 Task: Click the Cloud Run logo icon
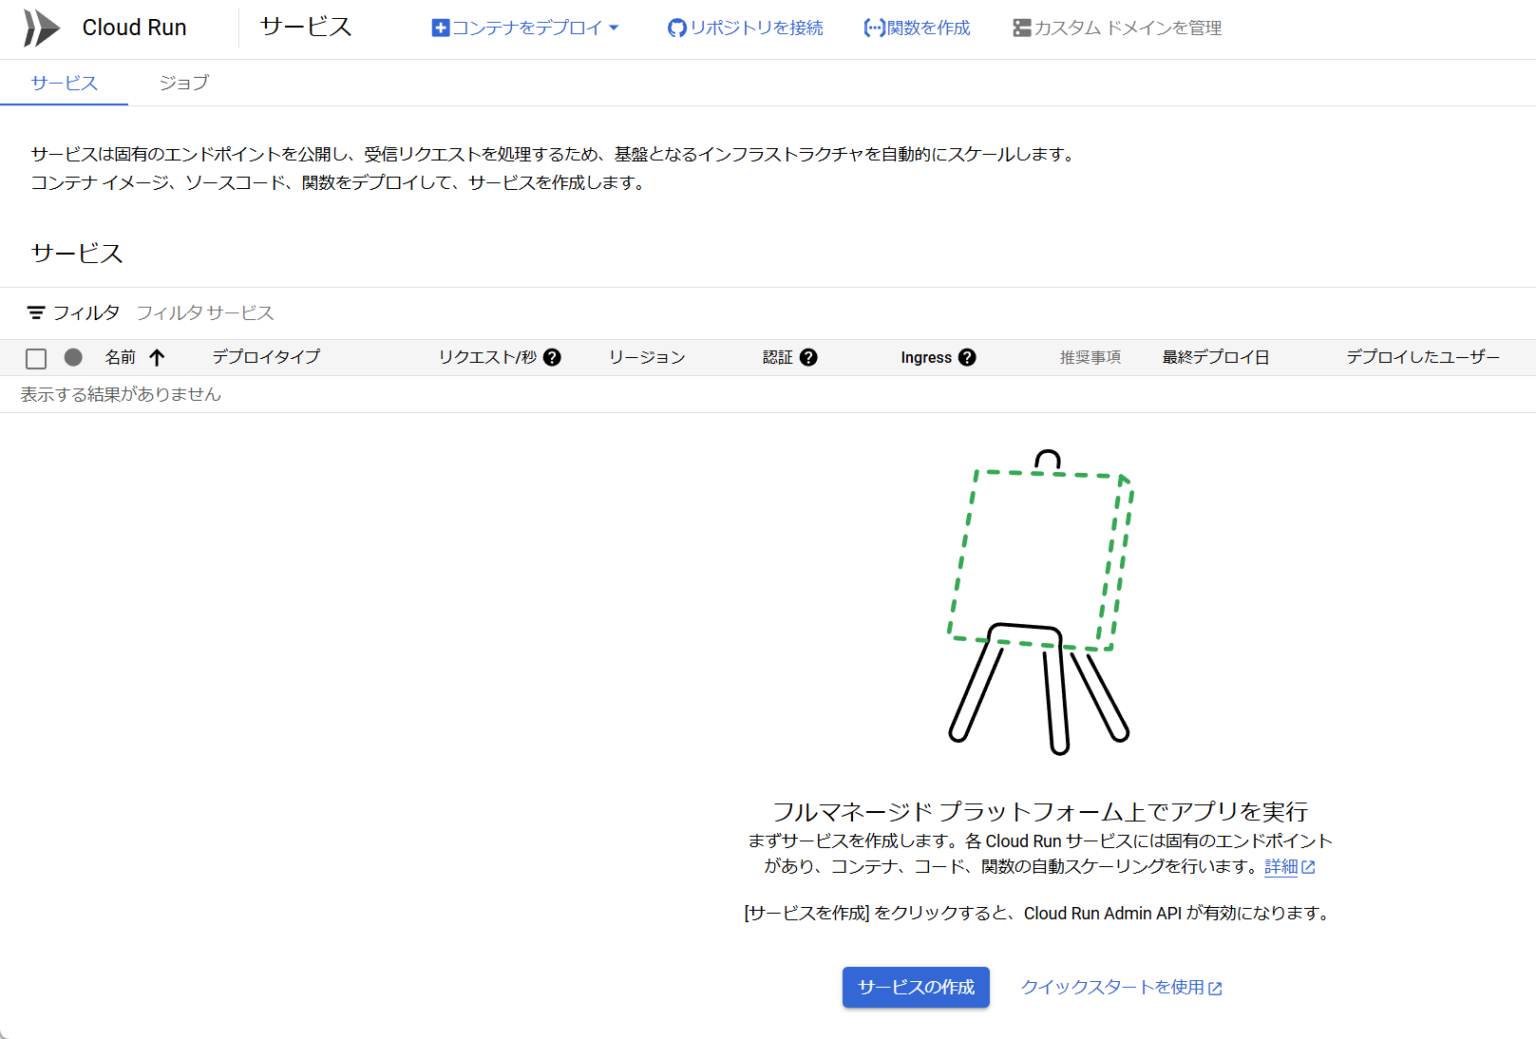[40, 27]
